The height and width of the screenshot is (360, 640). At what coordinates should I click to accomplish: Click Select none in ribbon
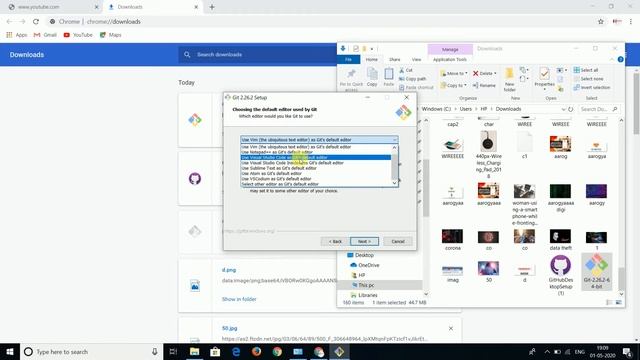point(588,79)
